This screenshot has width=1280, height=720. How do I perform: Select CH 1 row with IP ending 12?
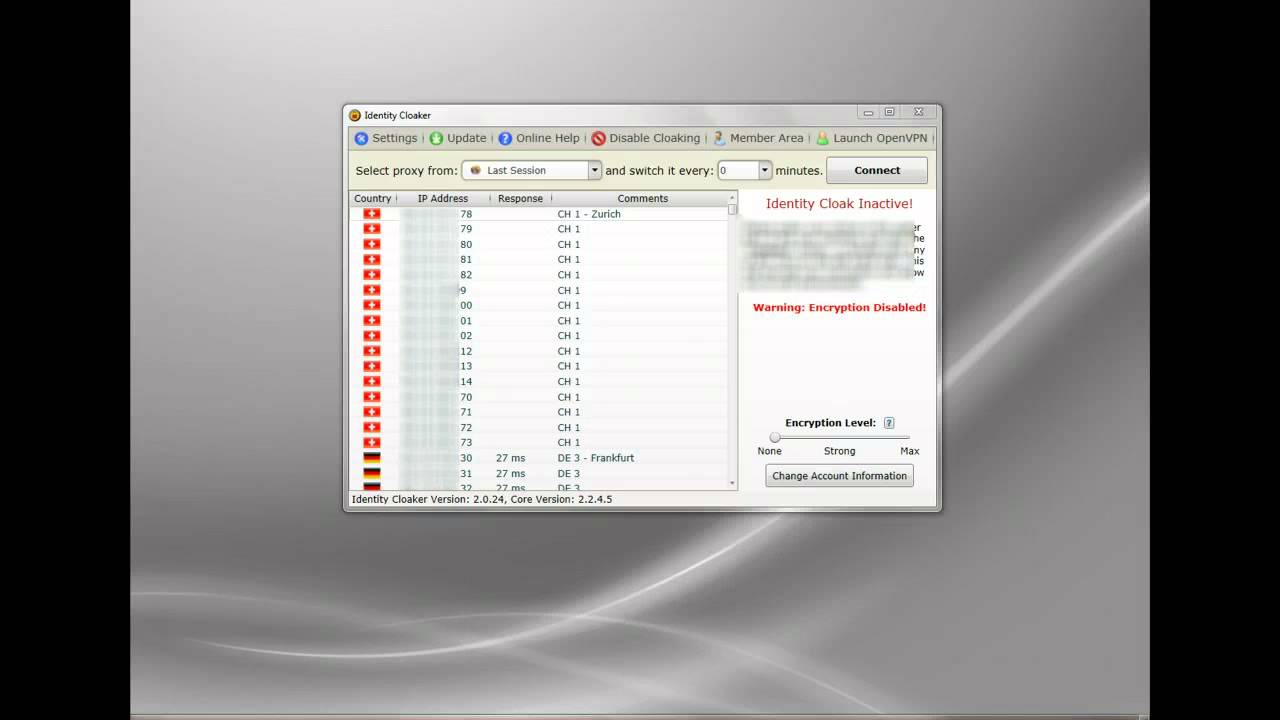(x=539, y=351)
